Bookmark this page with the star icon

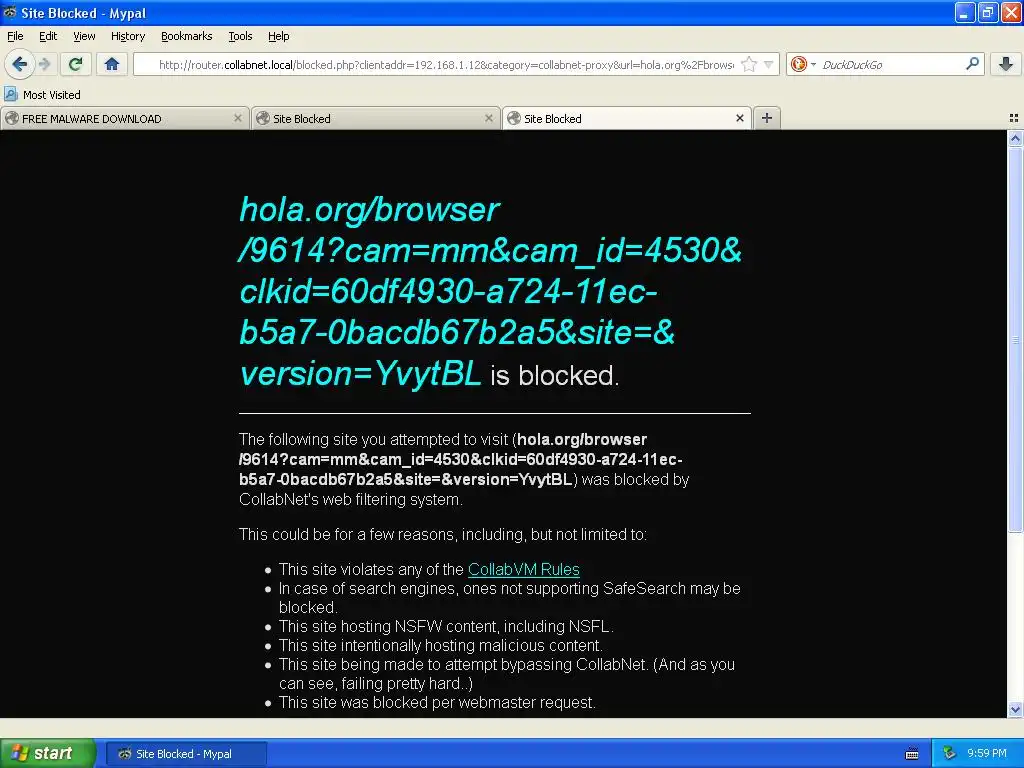pos(749,64)
